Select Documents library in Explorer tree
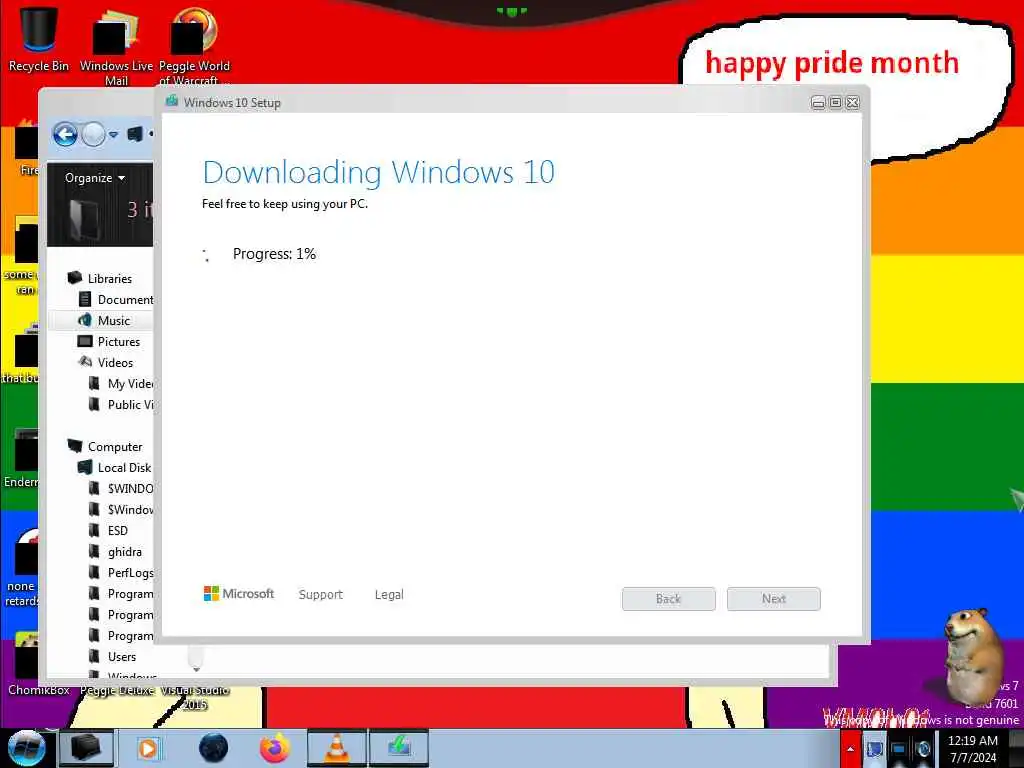This screenshot has height=768, width=1024. point(125,299)
